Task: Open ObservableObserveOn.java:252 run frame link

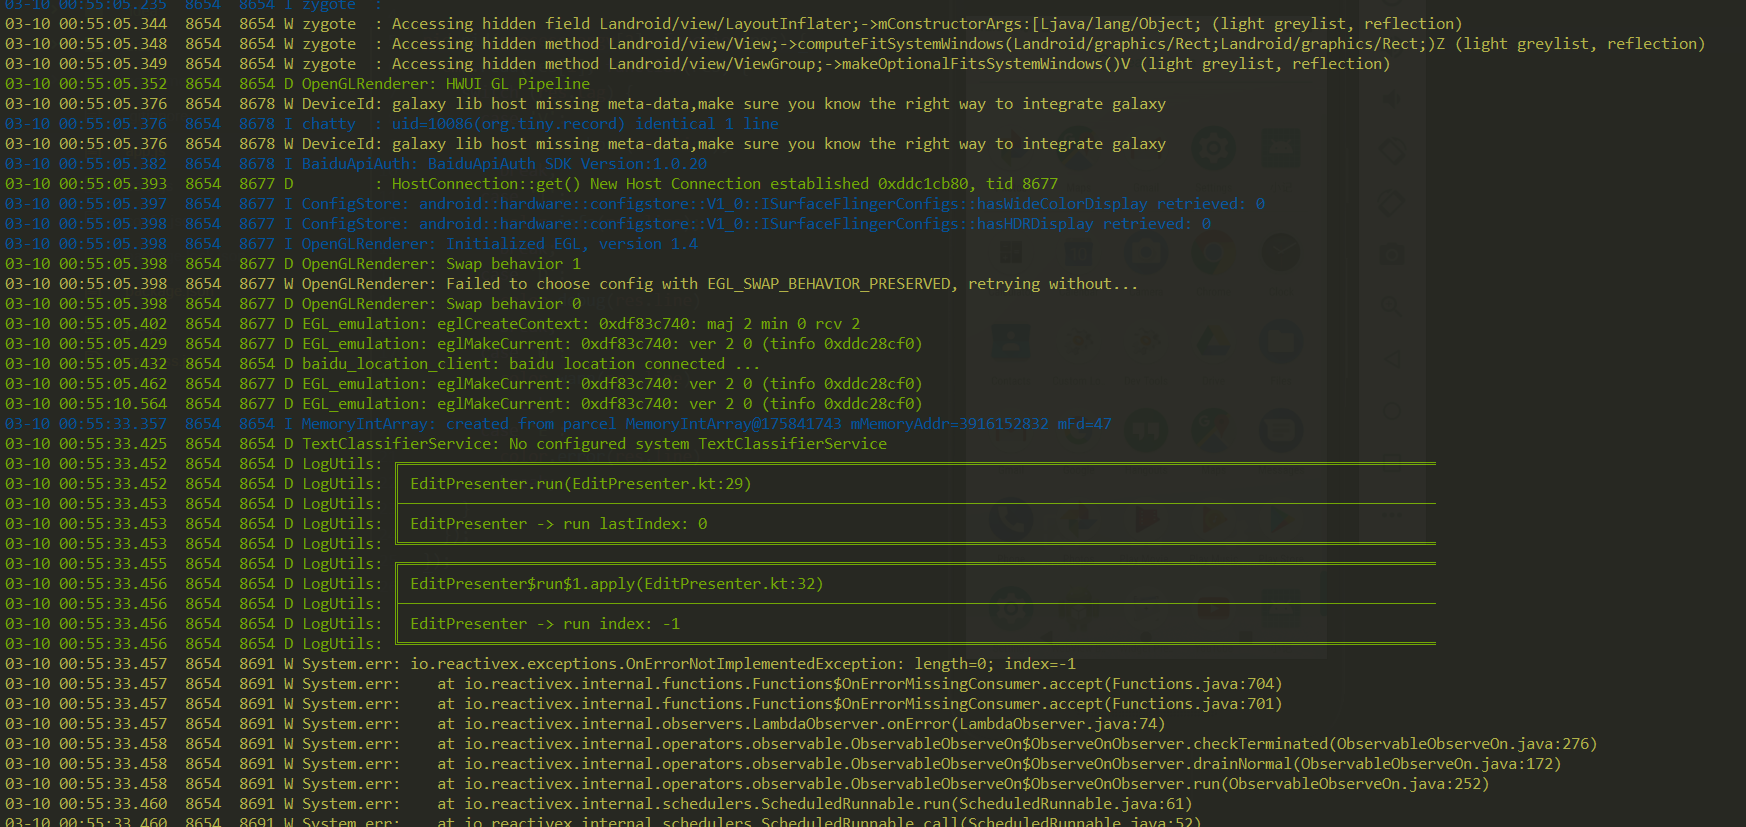Action: [1354, 784]
